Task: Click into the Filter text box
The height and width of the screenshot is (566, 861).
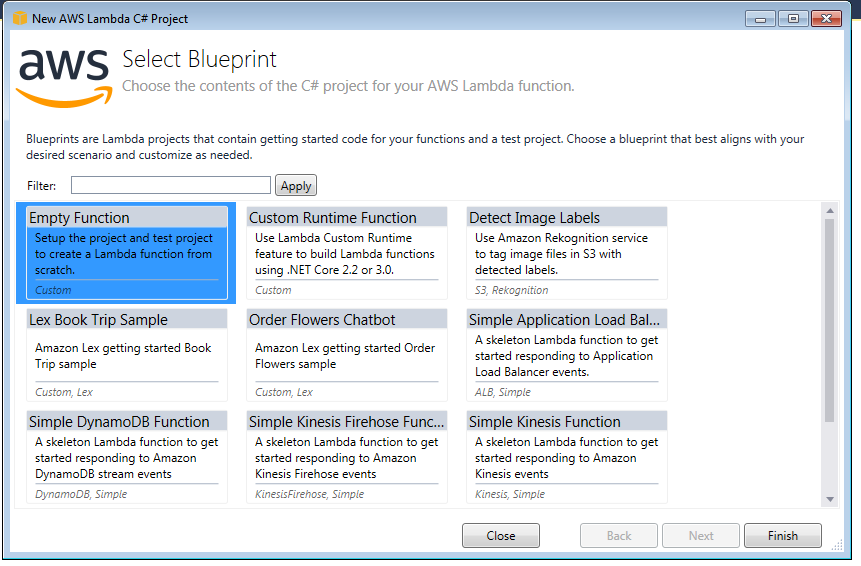Action: tap(171, 185)
